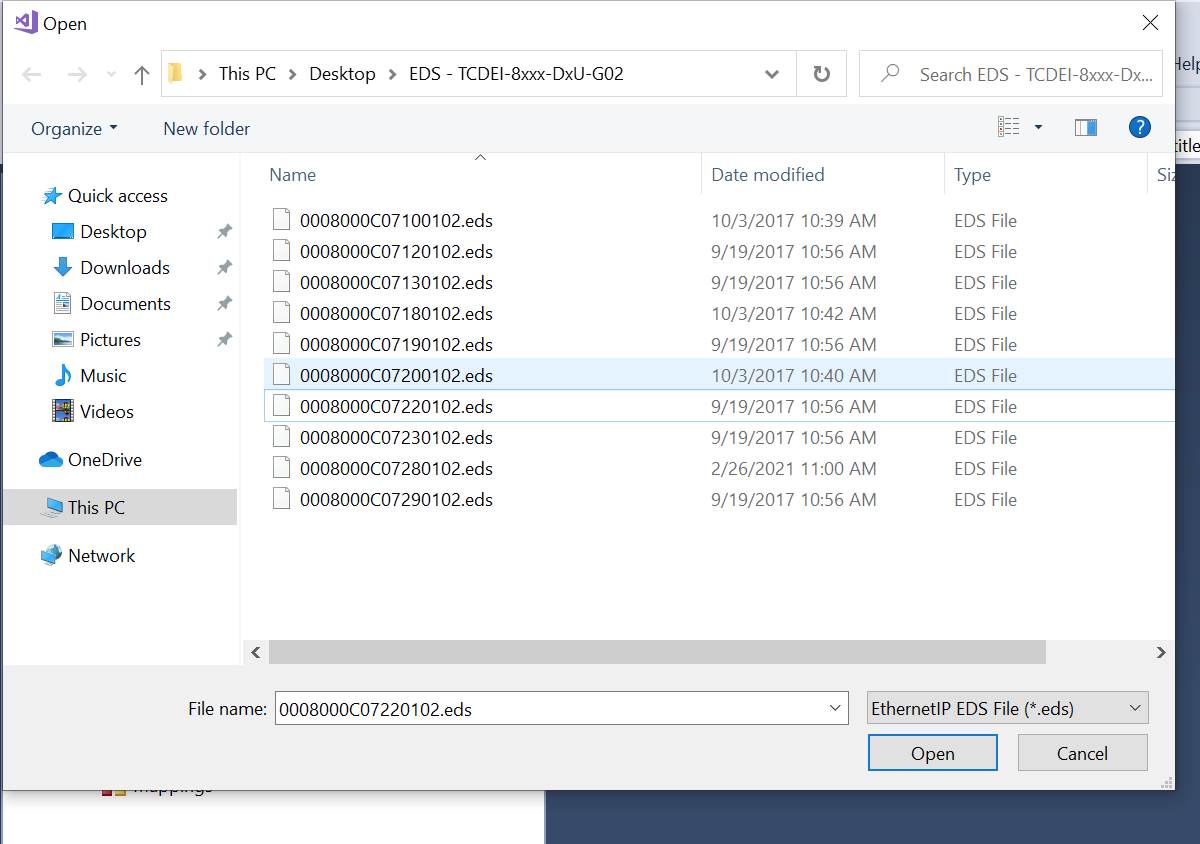Click the scroll left arrow
This screenshot has width=1200, height=844.
point(255,652)
